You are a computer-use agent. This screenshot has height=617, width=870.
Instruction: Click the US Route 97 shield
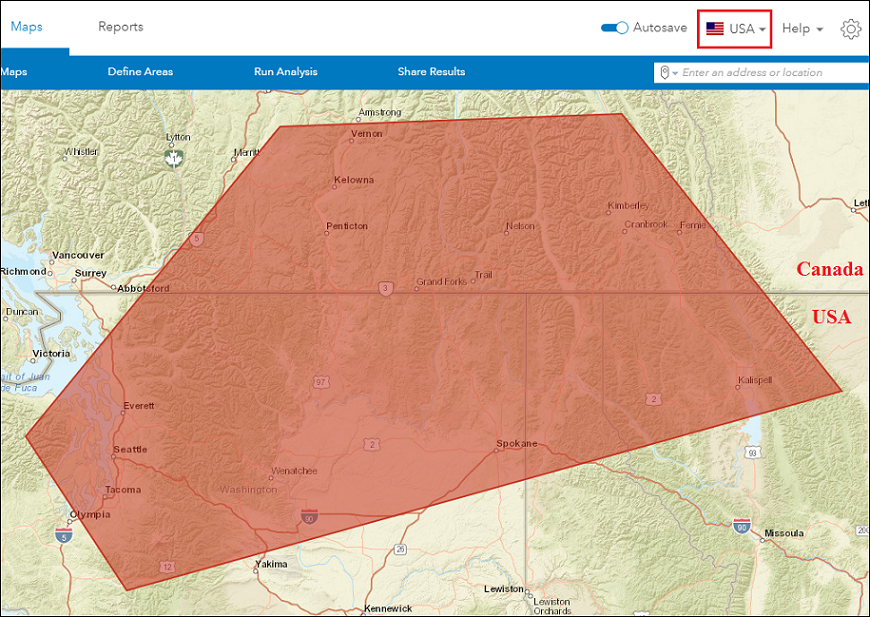[321, 382]
